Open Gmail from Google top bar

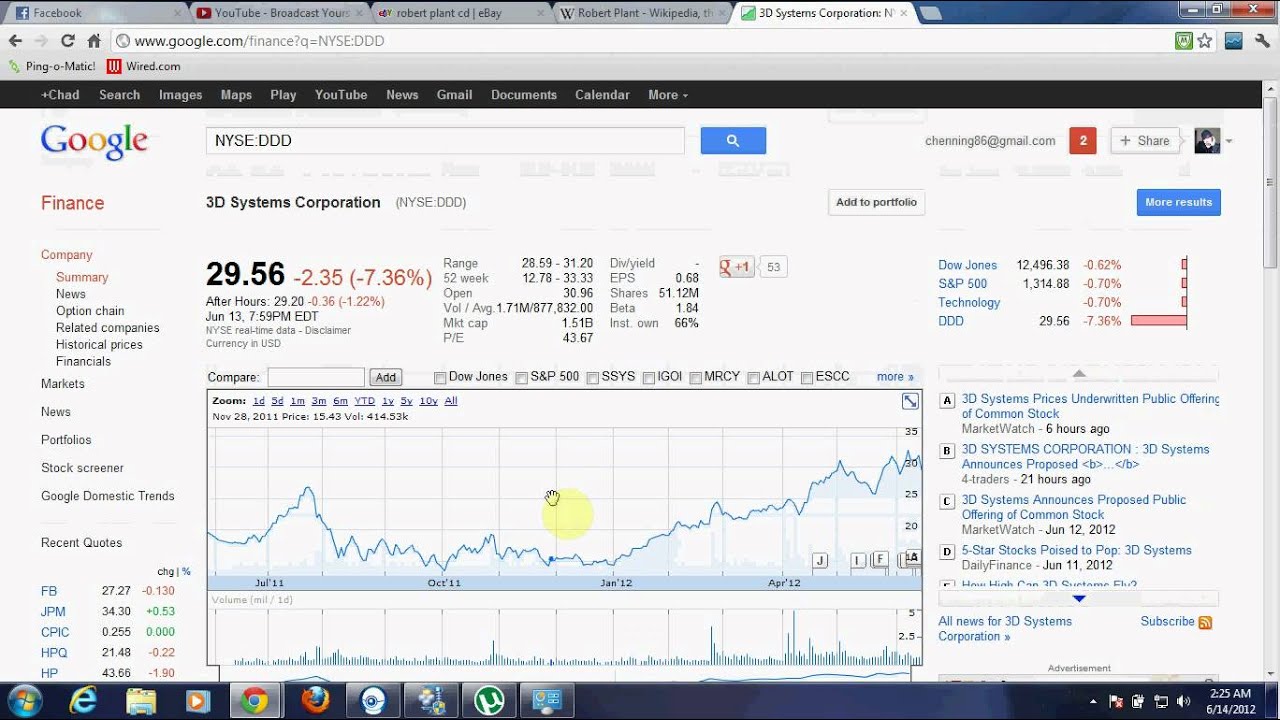454,95
